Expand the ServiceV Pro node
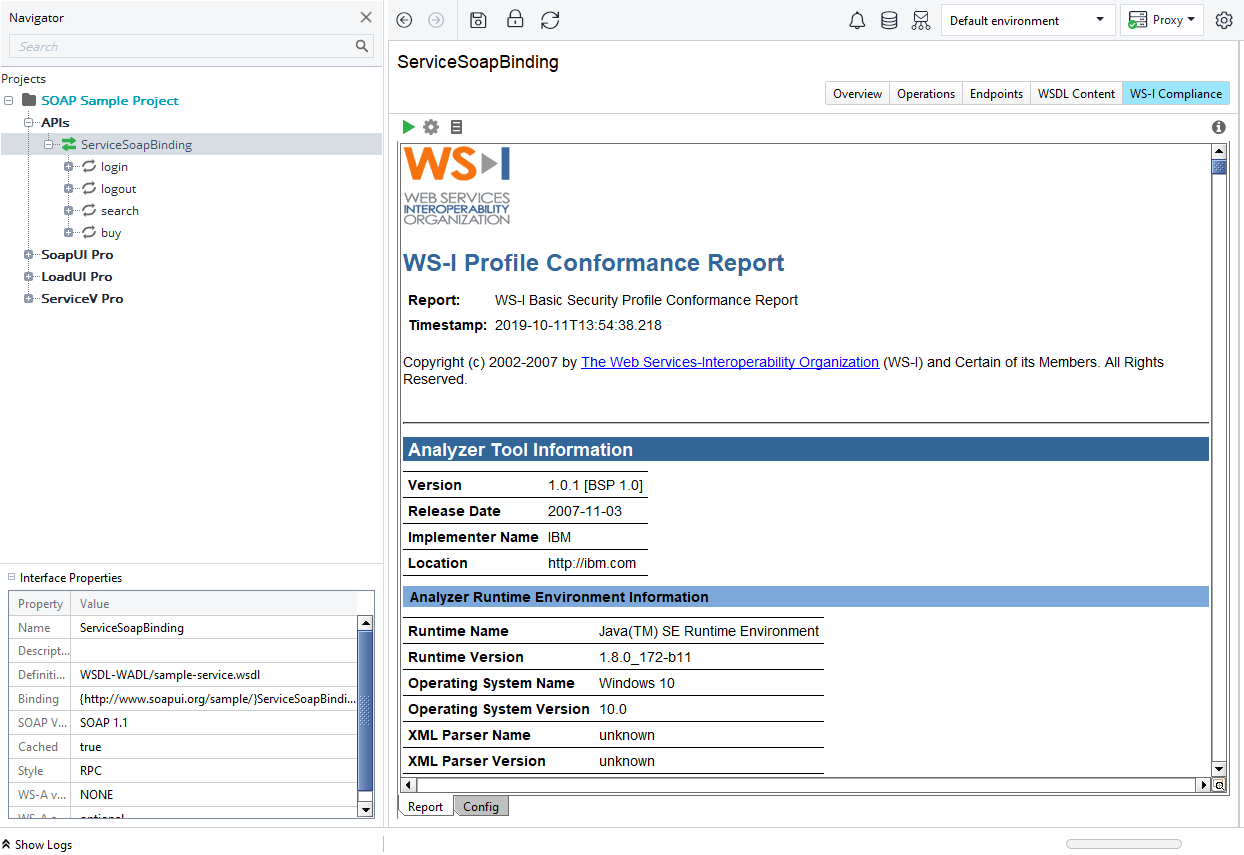The height and width of the screenshot is (855, 1244). [29, 298]
